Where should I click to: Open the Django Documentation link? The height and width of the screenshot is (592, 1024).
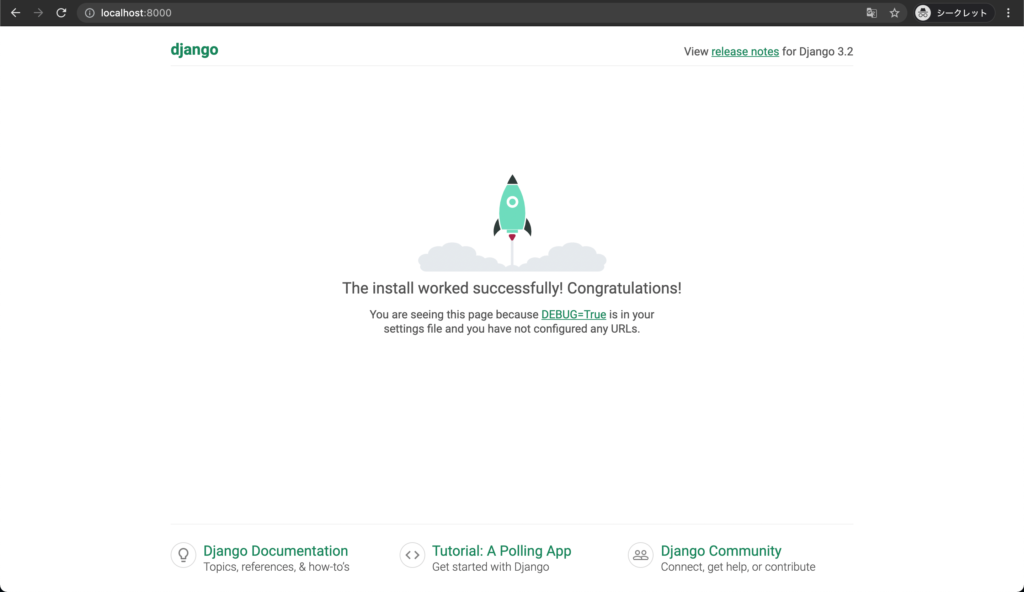[276, 551]
